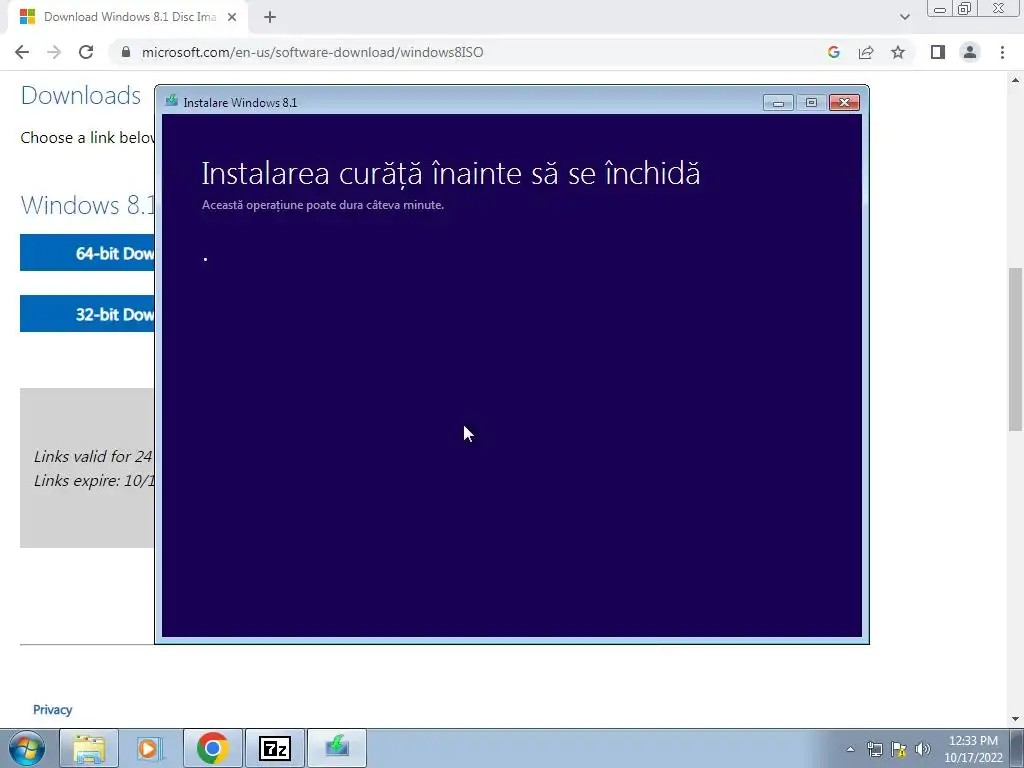Open the Privacy link in the page footer
The image size is (1024, 768).
click(x=52, y=709)
